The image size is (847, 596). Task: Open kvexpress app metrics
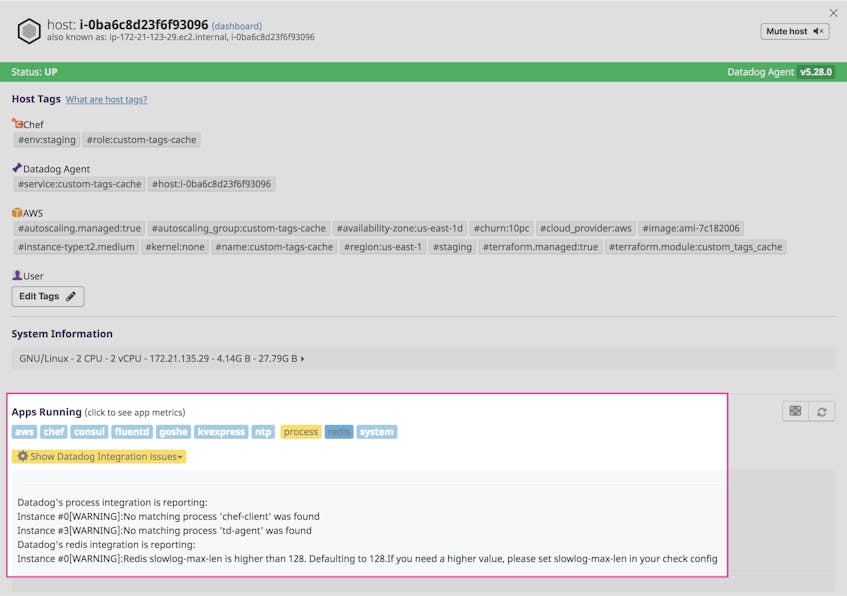click(221, 432)
